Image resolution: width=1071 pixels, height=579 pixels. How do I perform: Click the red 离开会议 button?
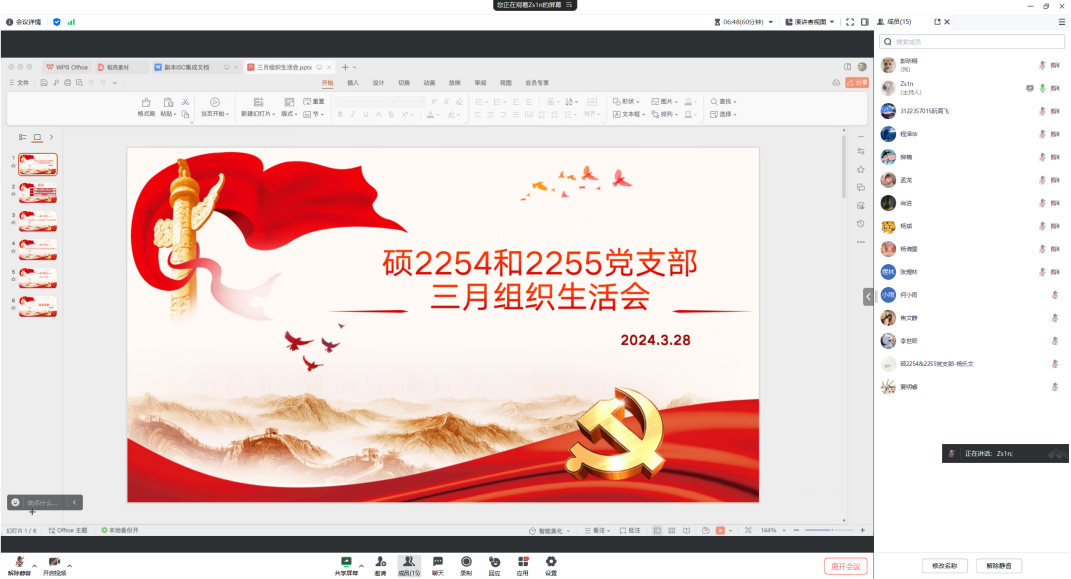pyautogui.click(x=846, y=566)
